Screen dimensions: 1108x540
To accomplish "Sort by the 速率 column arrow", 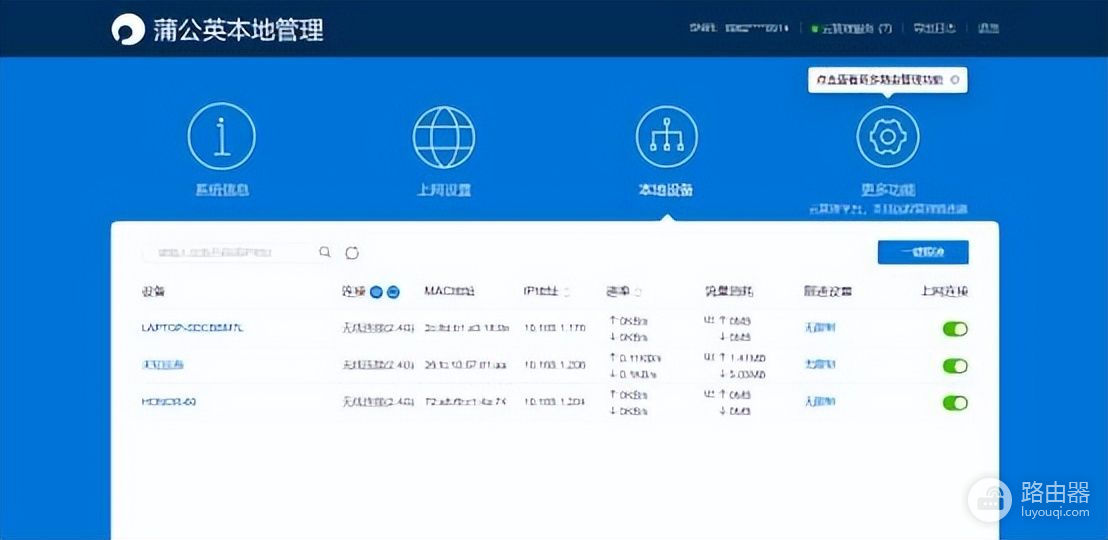I will [x=638, y=292].
